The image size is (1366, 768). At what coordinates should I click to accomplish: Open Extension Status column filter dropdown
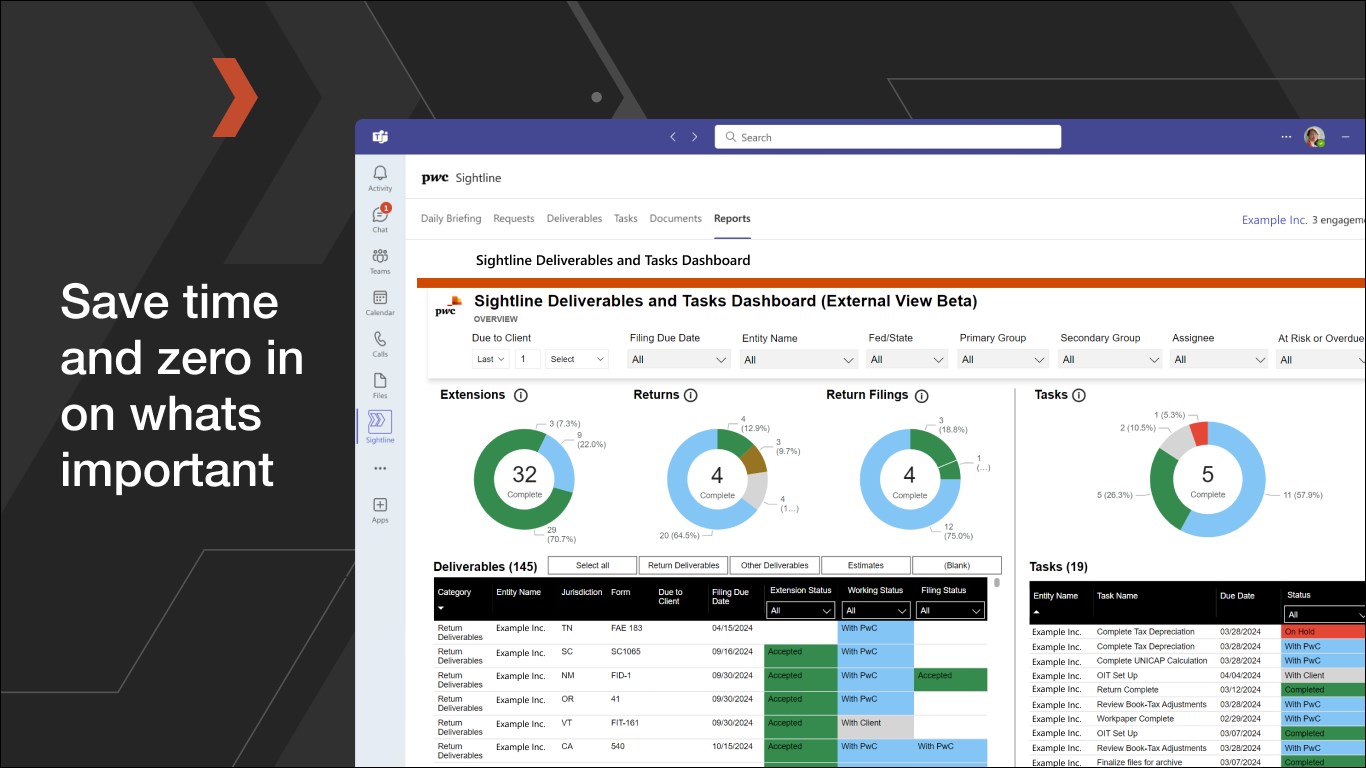tap(800, 610)
